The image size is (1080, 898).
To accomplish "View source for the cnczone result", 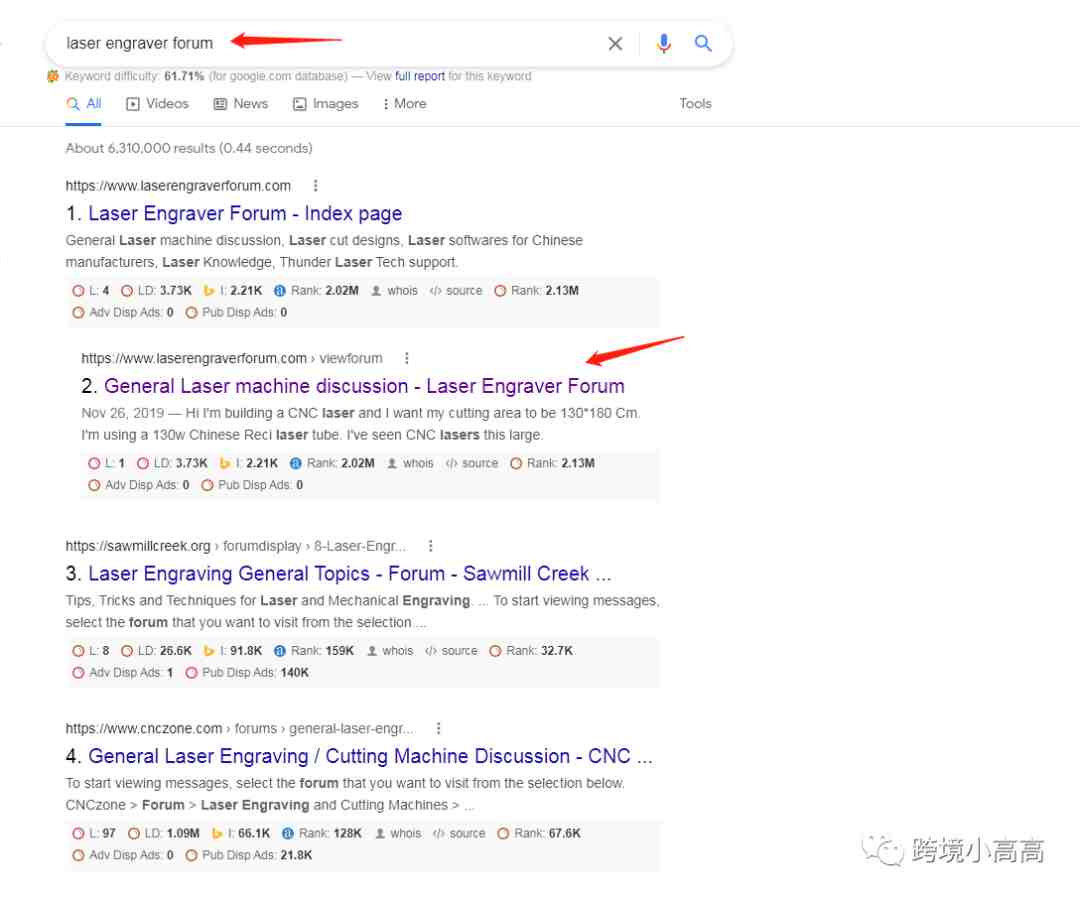I will tap(459, 833).
